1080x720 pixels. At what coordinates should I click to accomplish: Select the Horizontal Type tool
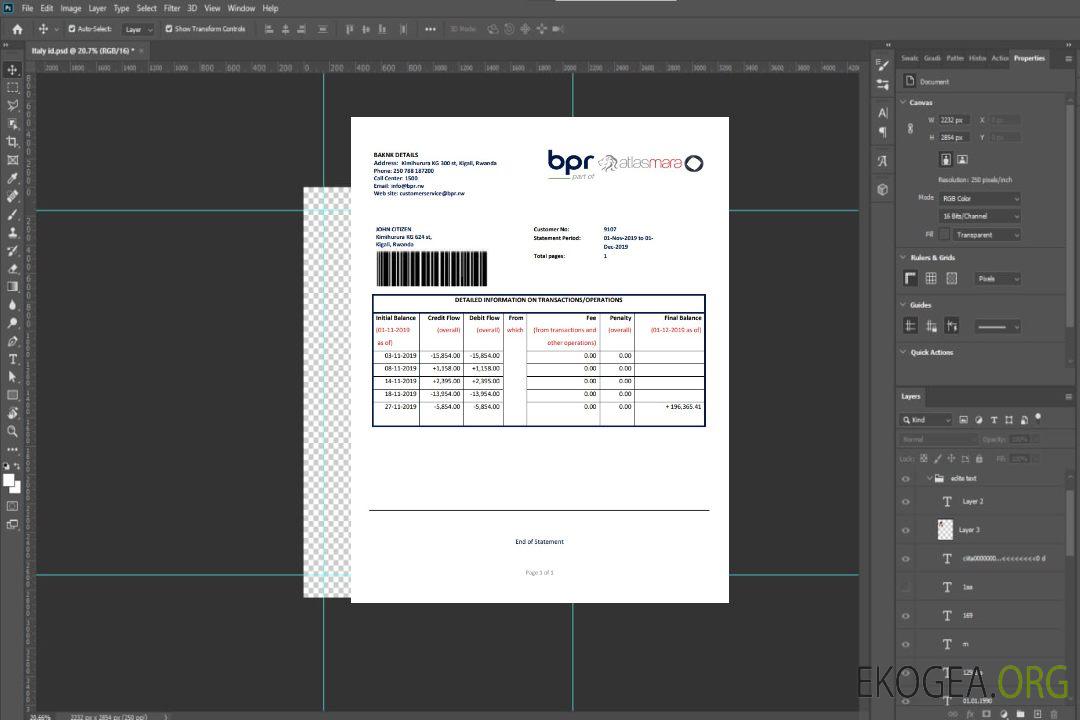coord(12,359)
